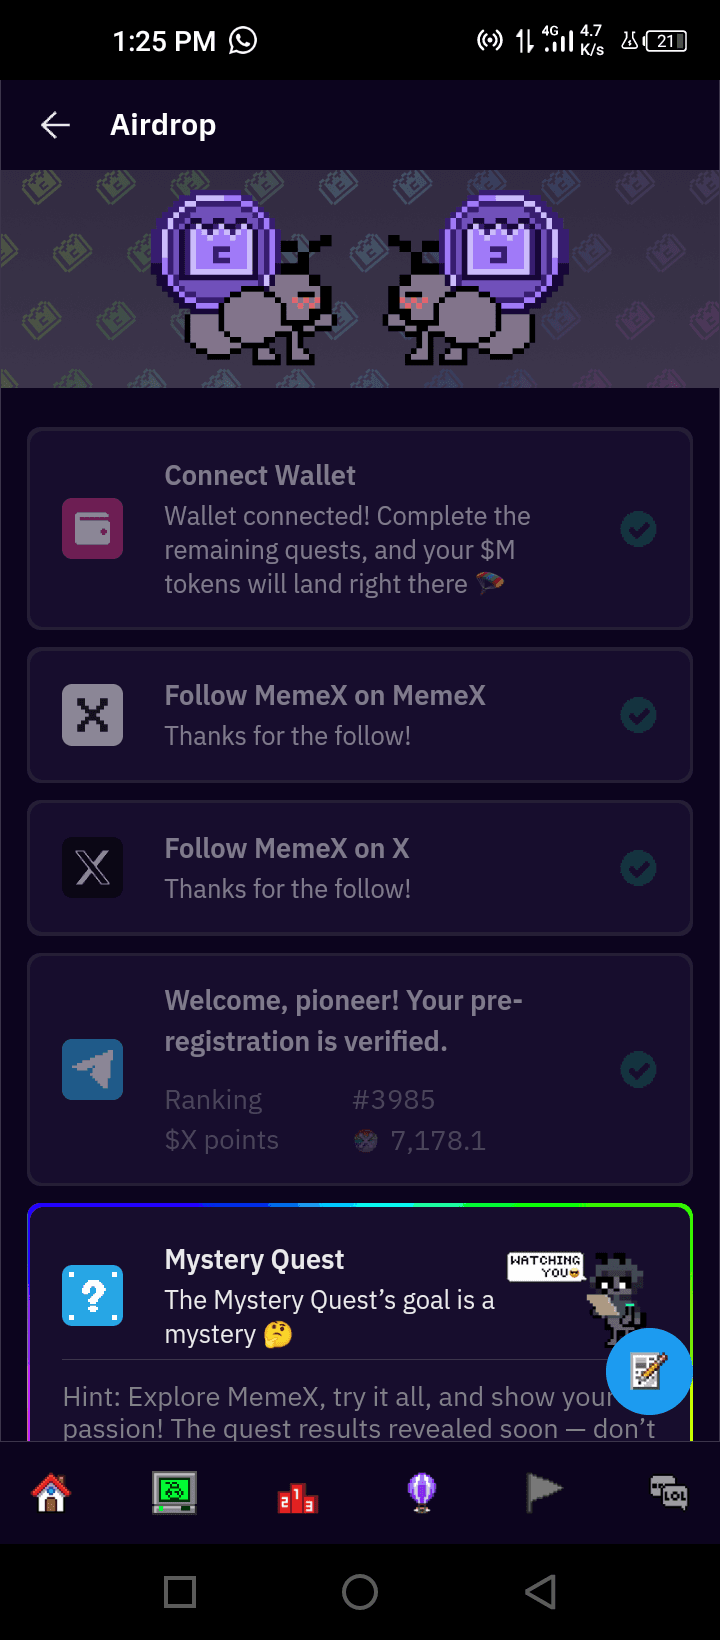Open the Follow MemeX on X quest
Viewport: 720px width, 1640px height.
click(x=287, y=849)
